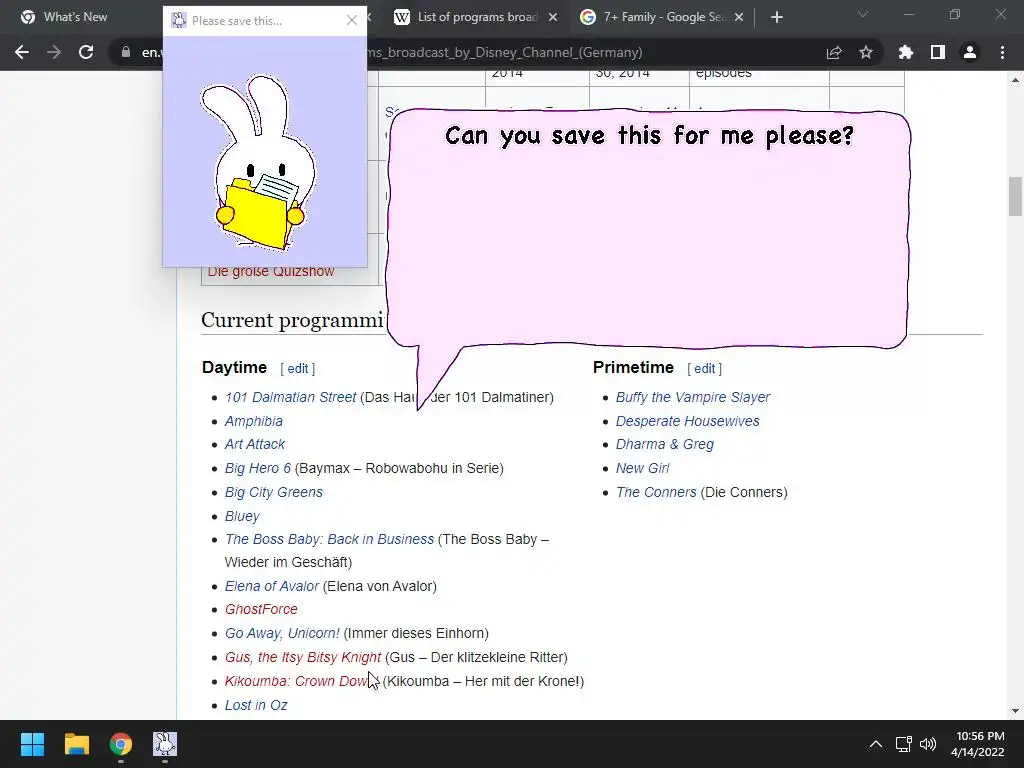Open the 101 Dalmatian Street link
Image resolution: width=1024 pixels, height=768 pixels.
click(x=291, y=397)
